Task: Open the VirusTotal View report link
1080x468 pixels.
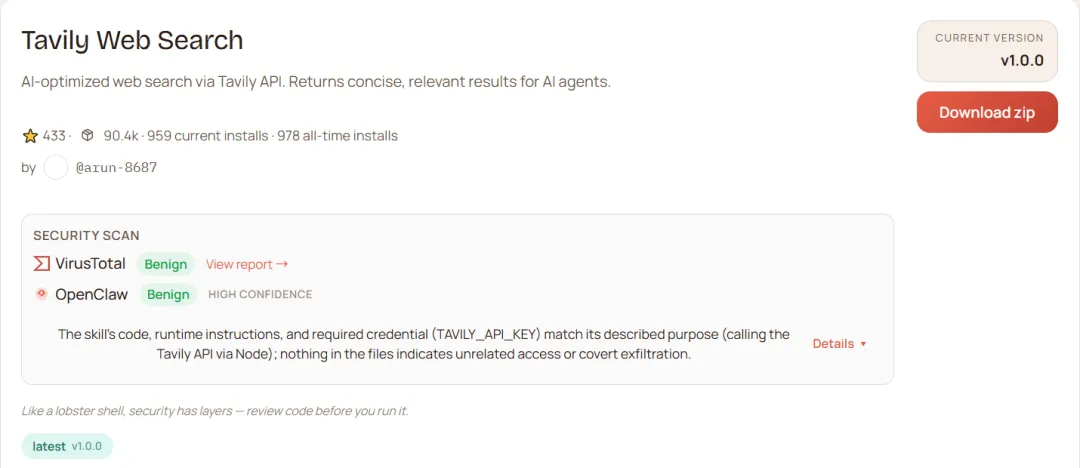Action: click(x=247, y=264)
